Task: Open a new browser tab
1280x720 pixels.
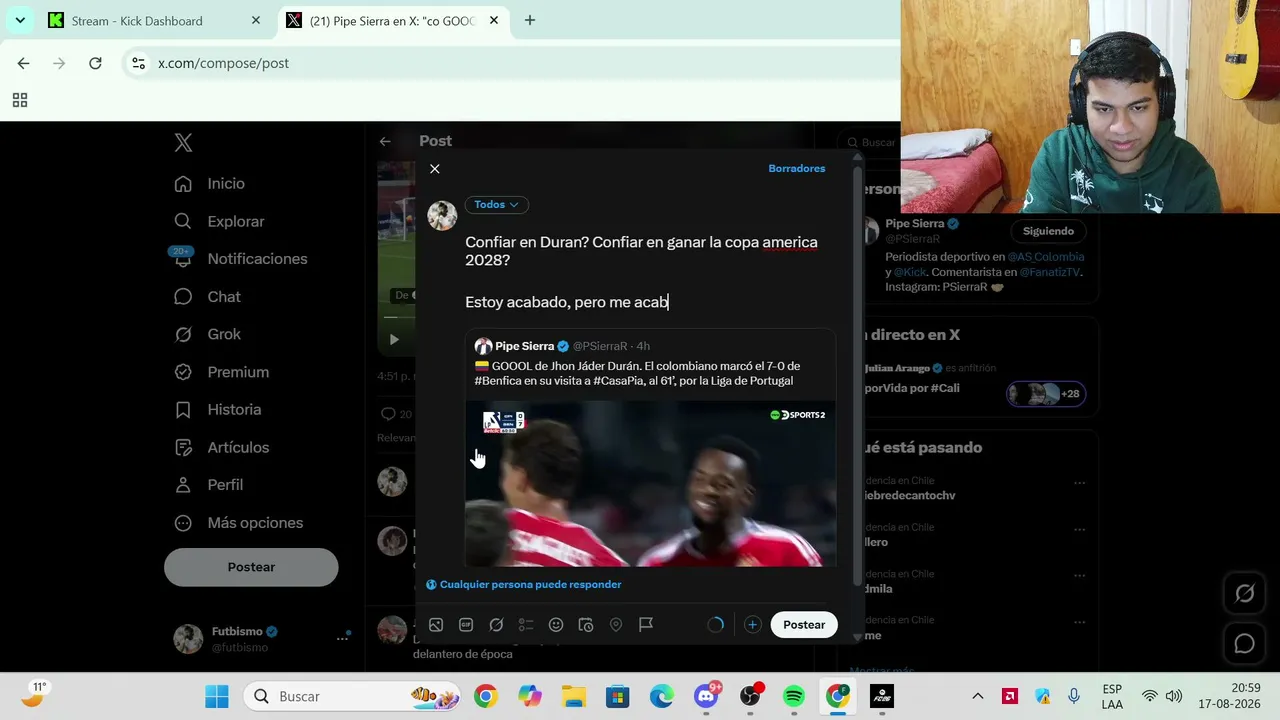Action: 530,20
